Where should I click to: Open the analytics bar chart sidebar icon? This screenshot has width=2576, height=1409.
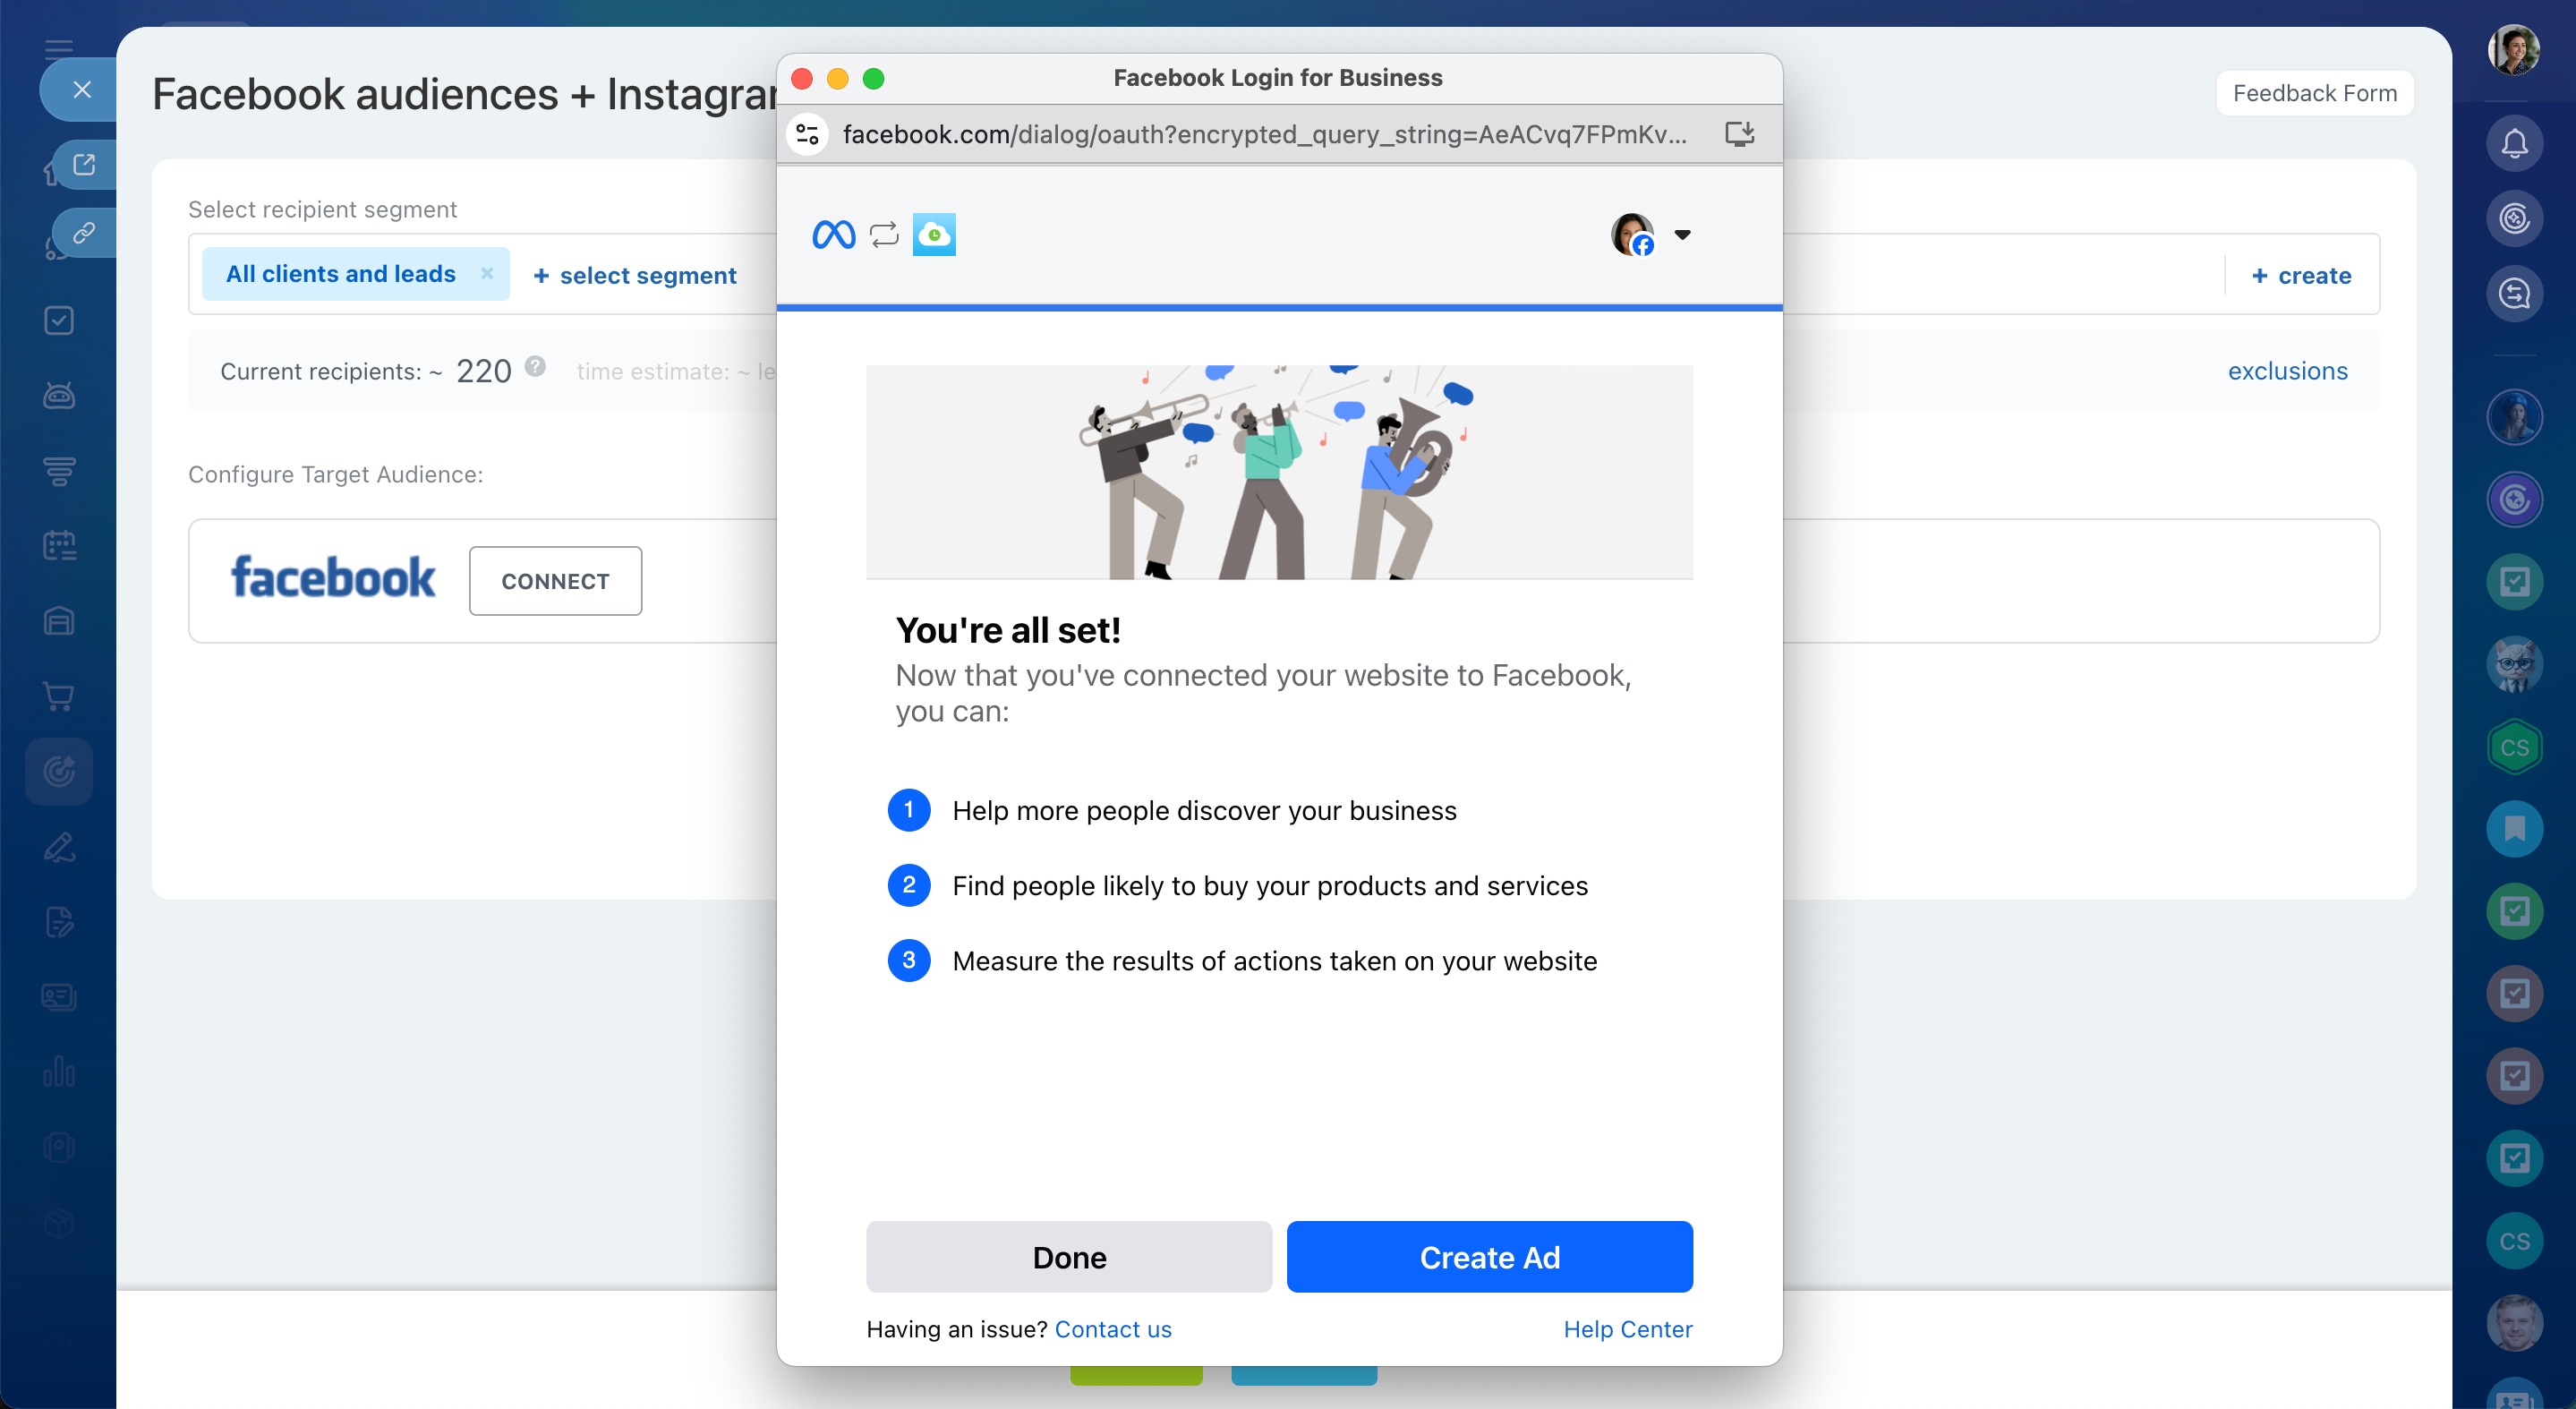59,1071
